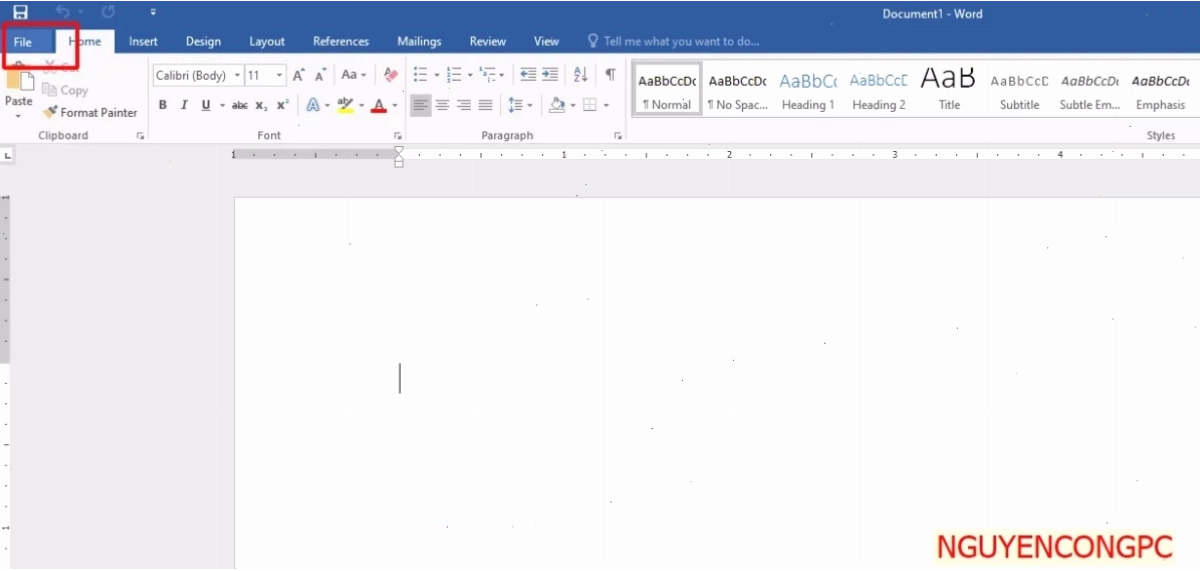Screen dimensions: 1200x571
Task: Apply yellow text highlight color
Action: 345,105
